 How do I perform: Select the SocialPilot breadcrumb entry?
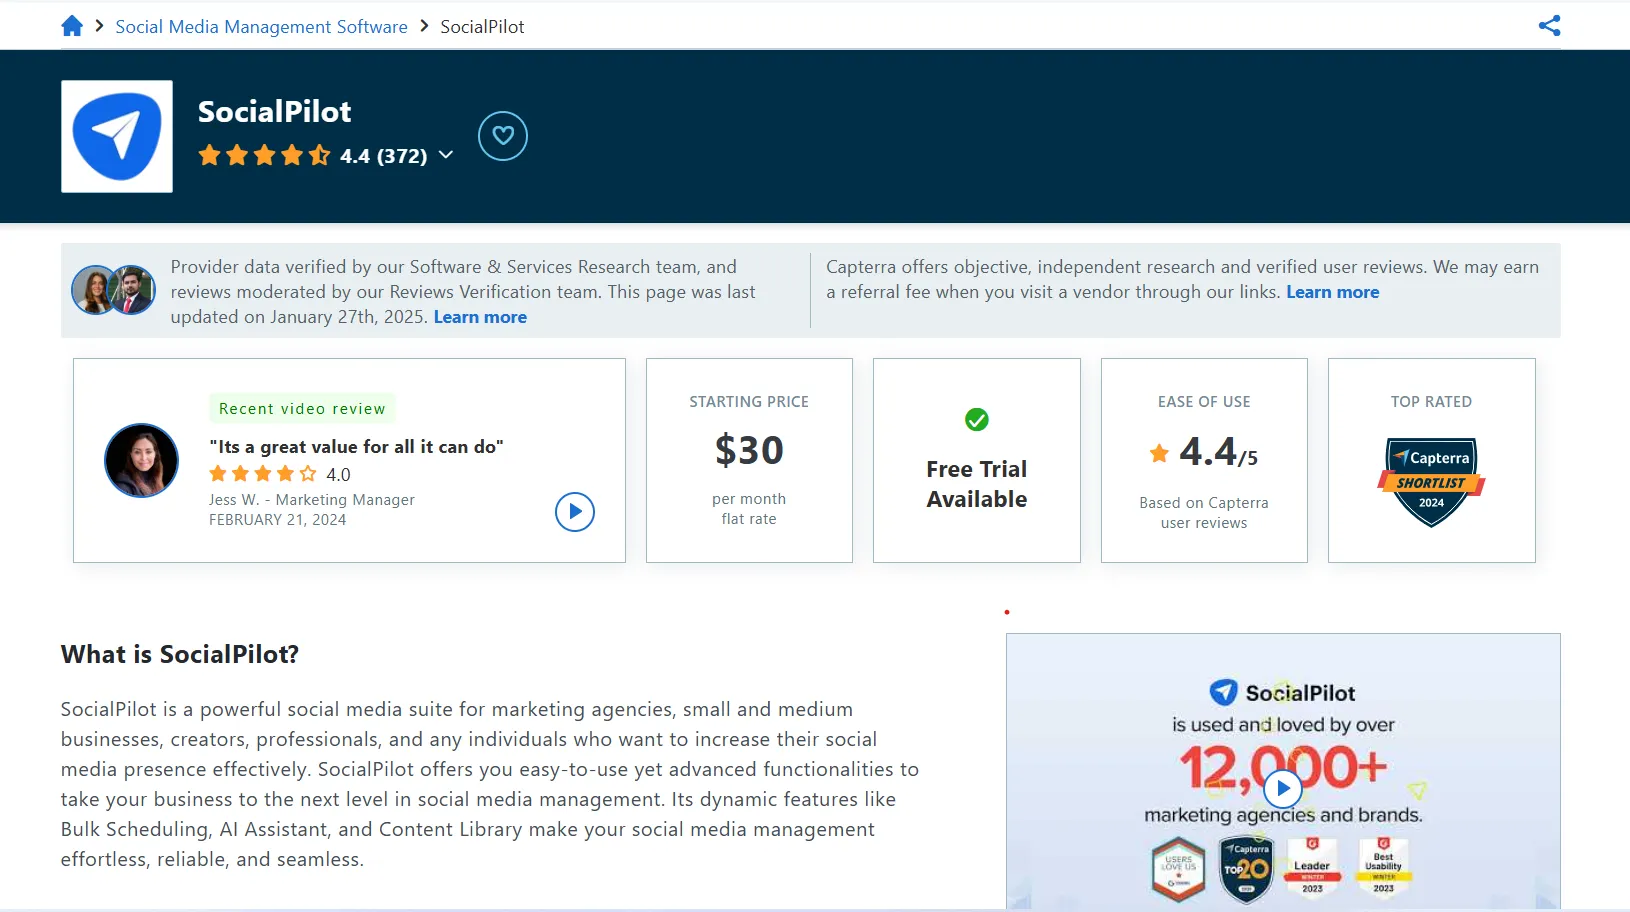coord(482,26)
